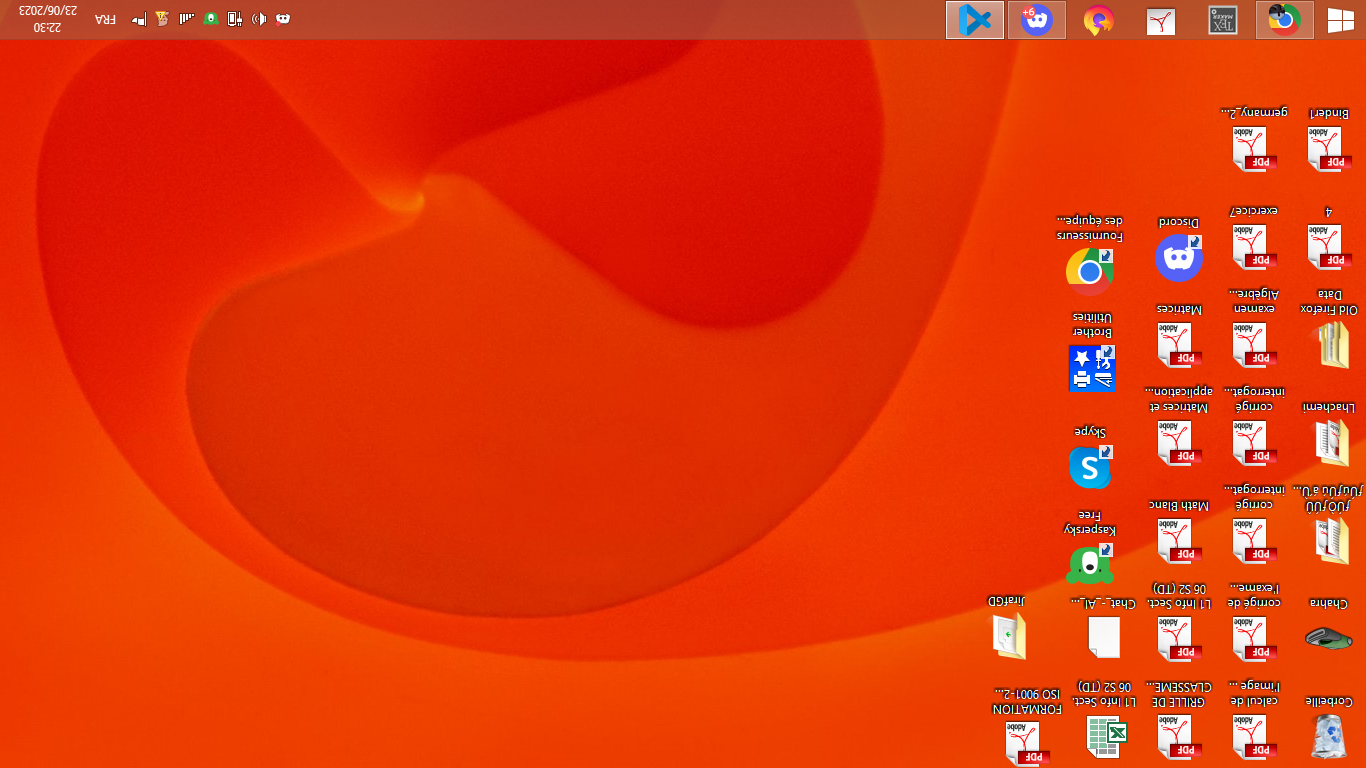
Task: Open Adobe Reader from the taskbar
Action: [1161, 20]
